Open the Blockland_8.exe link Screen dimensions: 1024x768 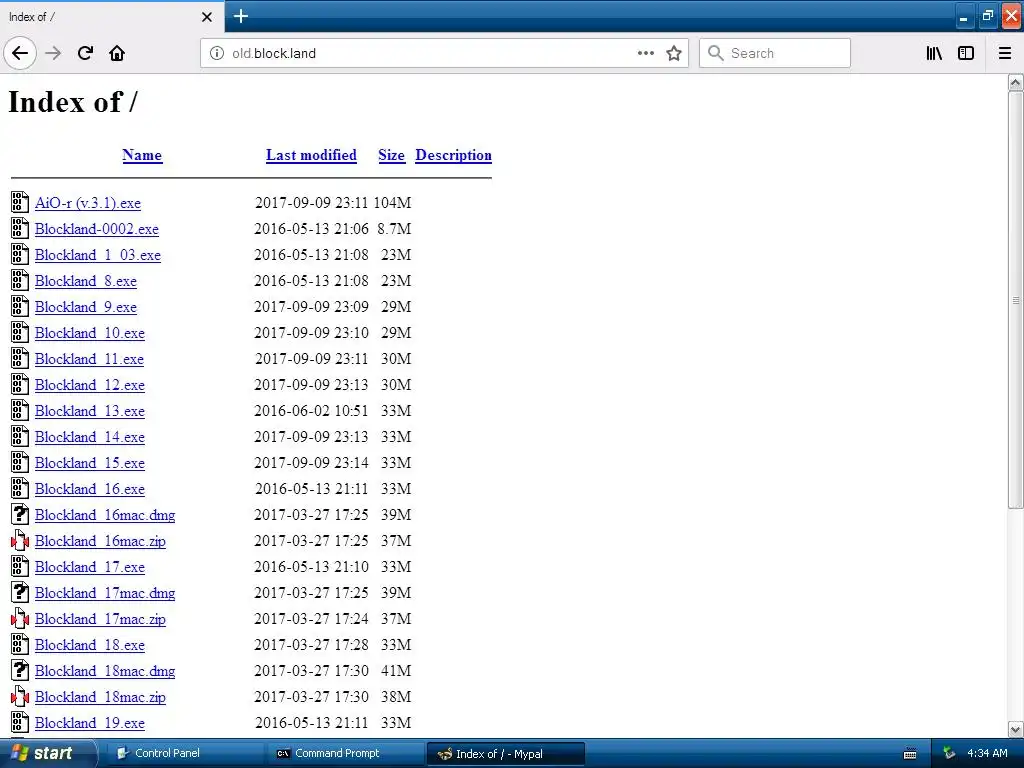pos(86,281)
